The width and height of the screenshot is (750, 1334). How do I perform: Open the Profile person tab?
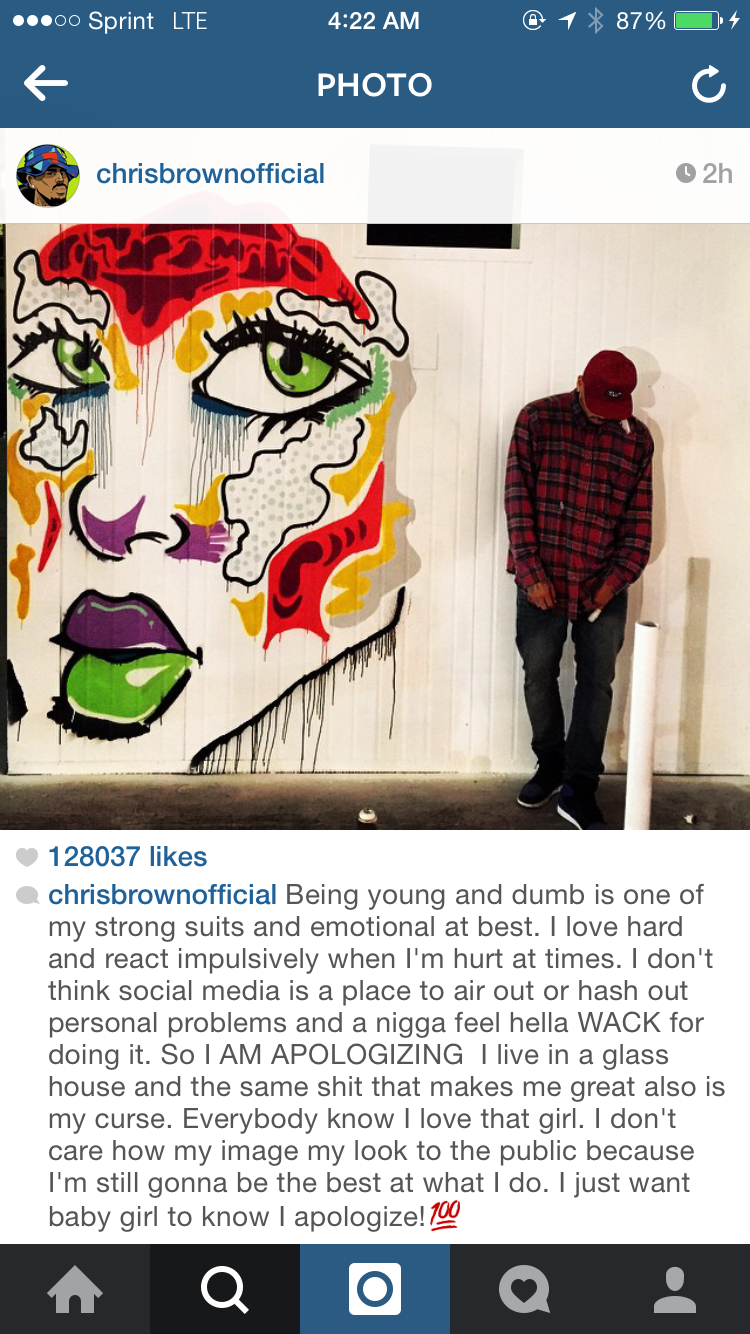point(675,1289)
